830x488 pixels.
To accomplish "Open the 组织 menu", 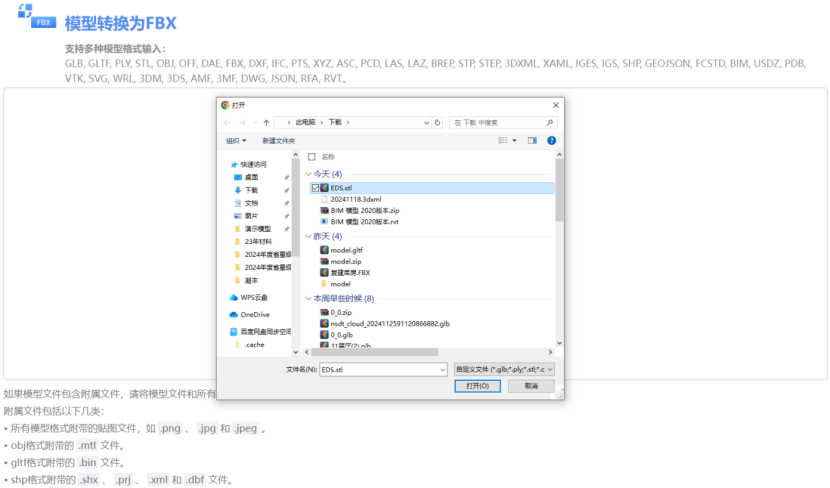I will point(235,141).
